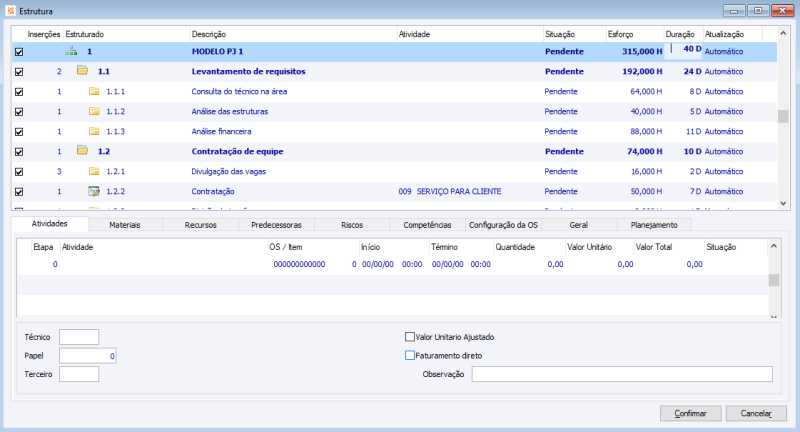Click the folder icon of row 1.2.1
The image size is (800, 432).
[x=94, y=171]
